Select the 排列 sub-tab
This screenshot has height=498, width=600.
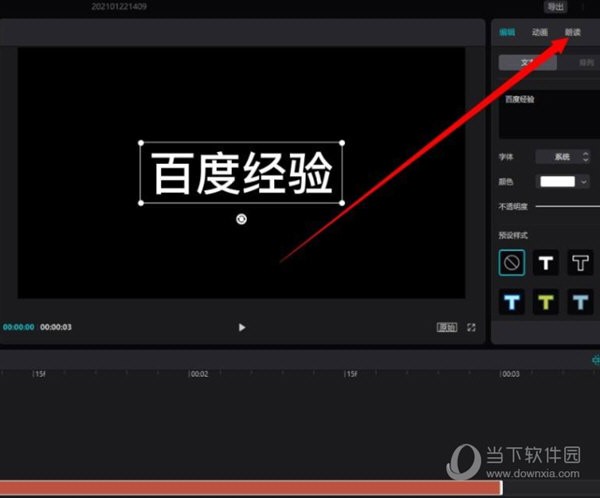(x=585, y=62)
